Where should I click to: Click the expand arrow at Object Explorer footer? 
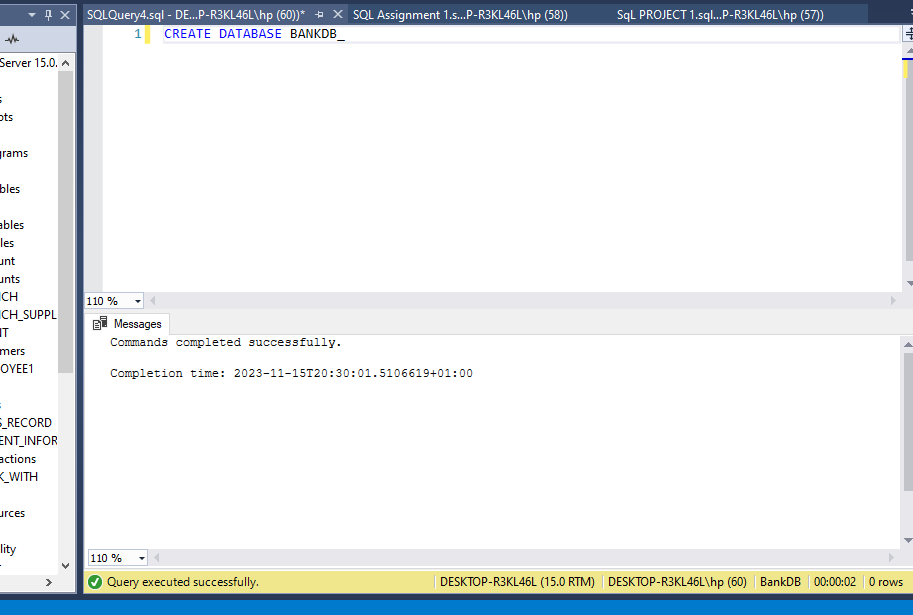pyautogui.click(x=47, y=581)
